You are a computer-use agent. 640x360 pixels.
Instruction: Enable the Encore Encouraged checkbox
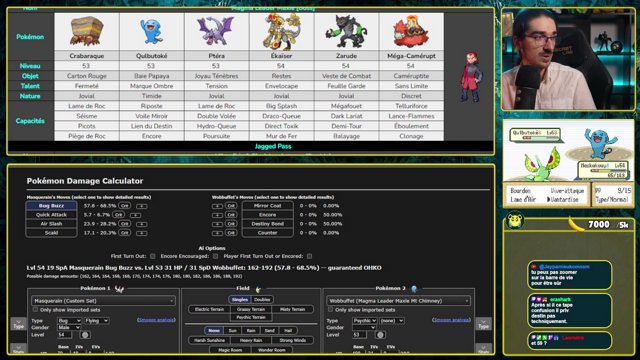point(216,256)
